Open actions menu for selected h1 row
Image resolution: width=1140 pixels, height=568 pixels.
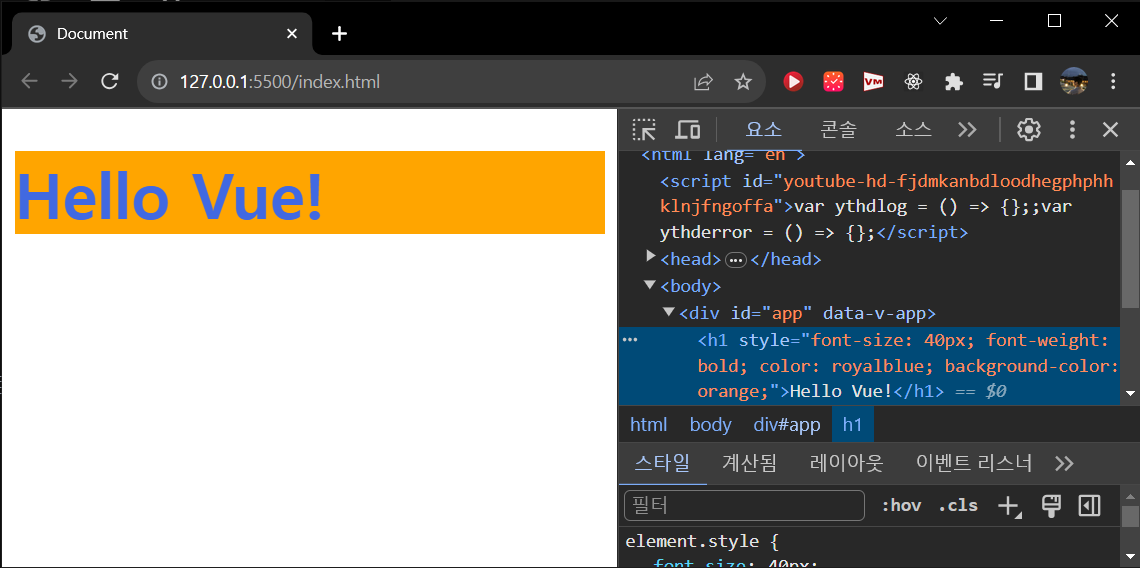click(x=630, y=340)
